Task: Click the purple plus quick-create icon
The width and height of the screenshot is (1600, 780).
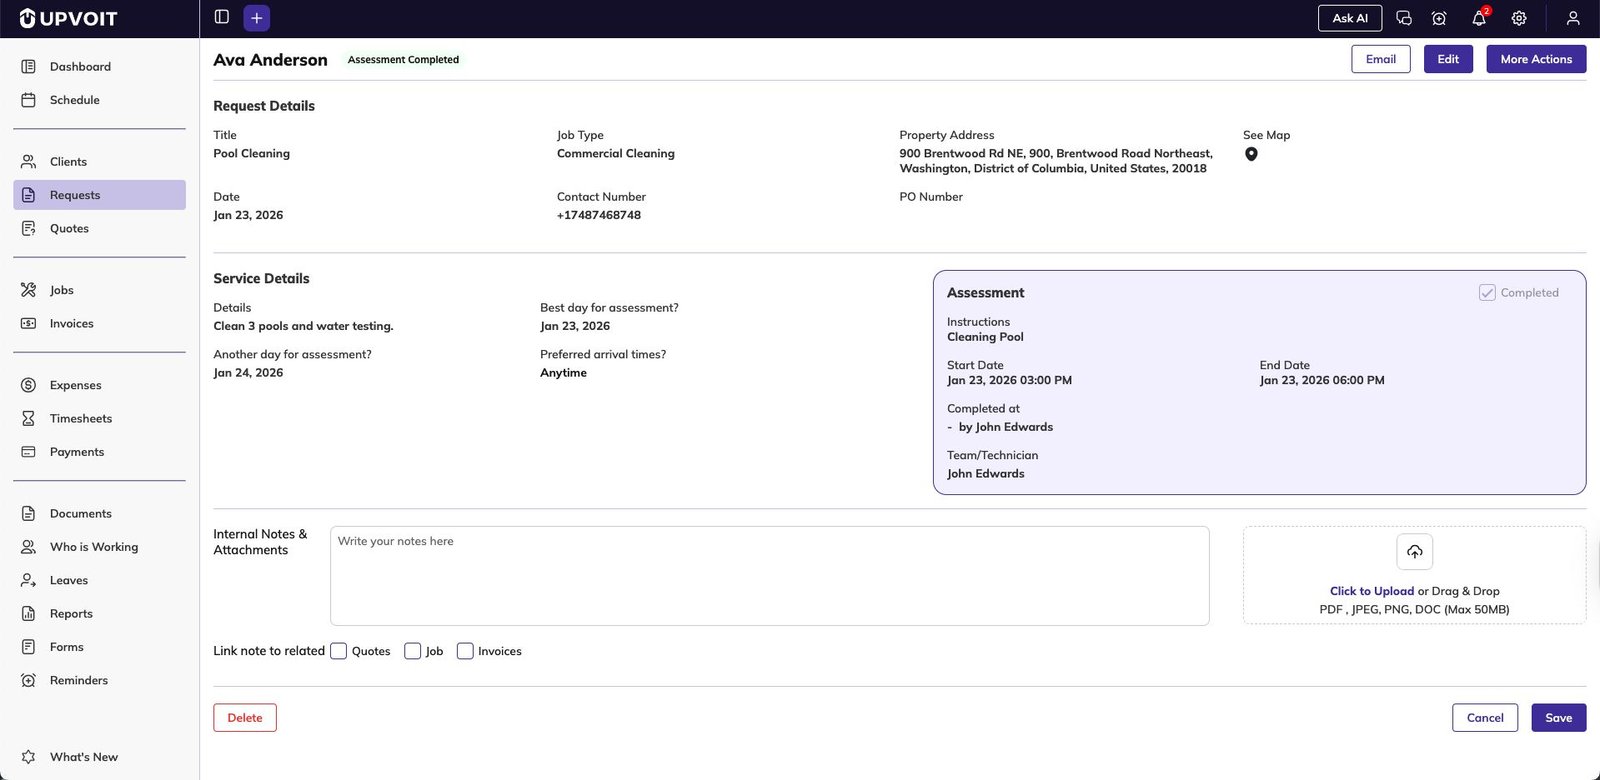Action: 257,18
